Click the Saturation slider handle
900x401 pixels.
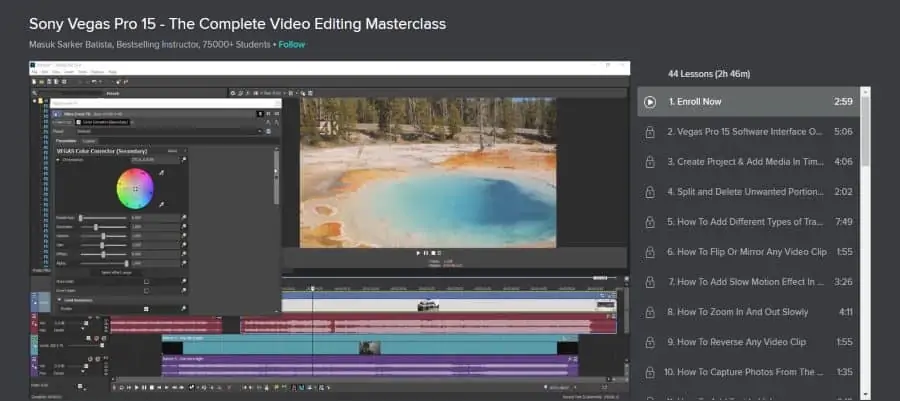95,227
